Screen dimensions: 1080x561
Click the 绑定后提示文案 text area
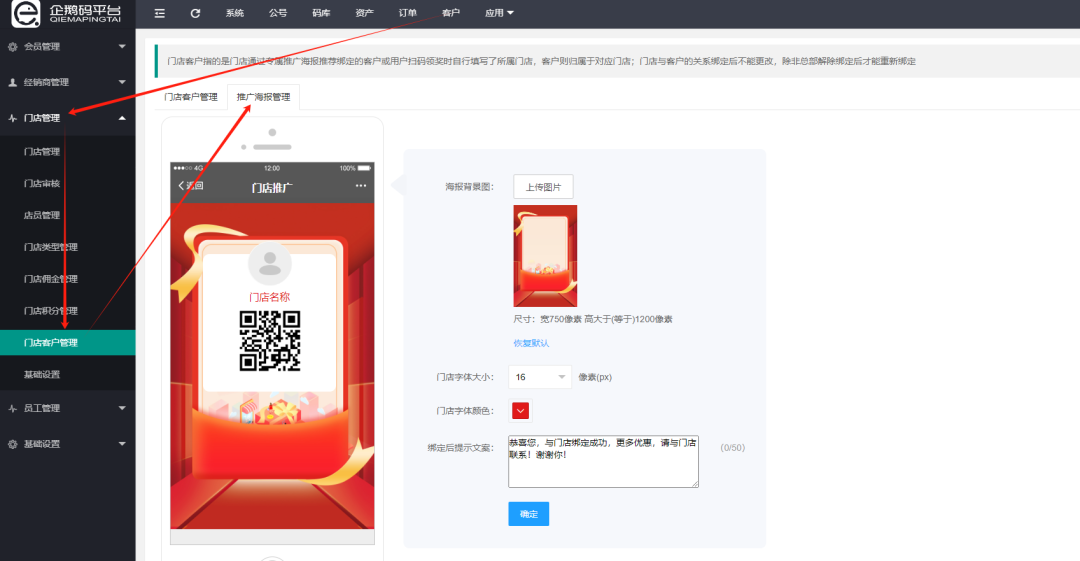coord(603,461)
